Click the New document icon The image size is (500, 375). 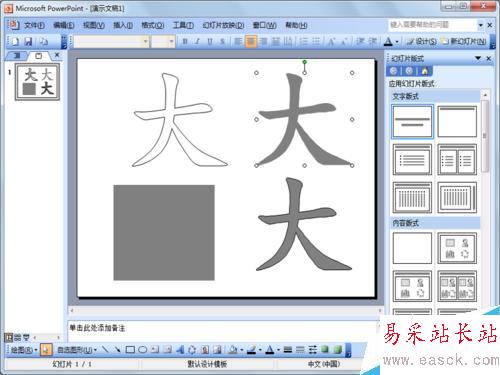(15, 41)
